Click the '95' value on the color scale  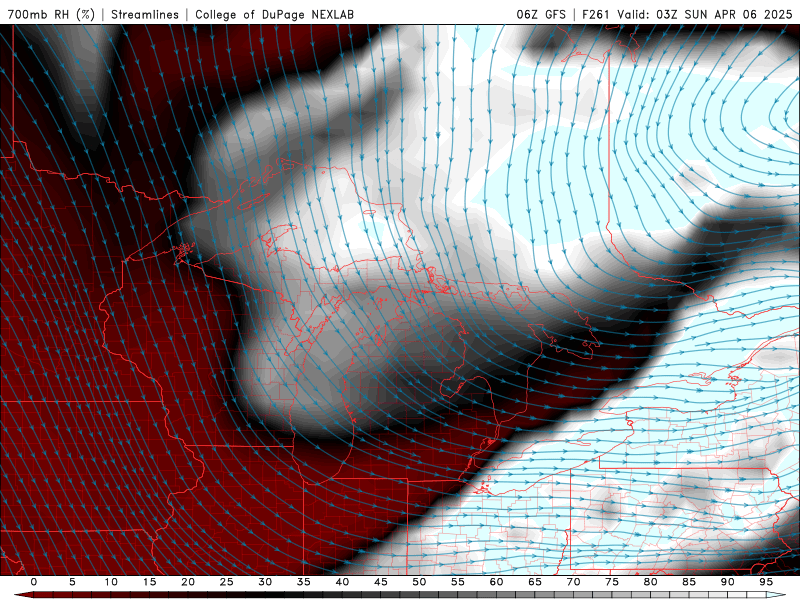(766, 582)
